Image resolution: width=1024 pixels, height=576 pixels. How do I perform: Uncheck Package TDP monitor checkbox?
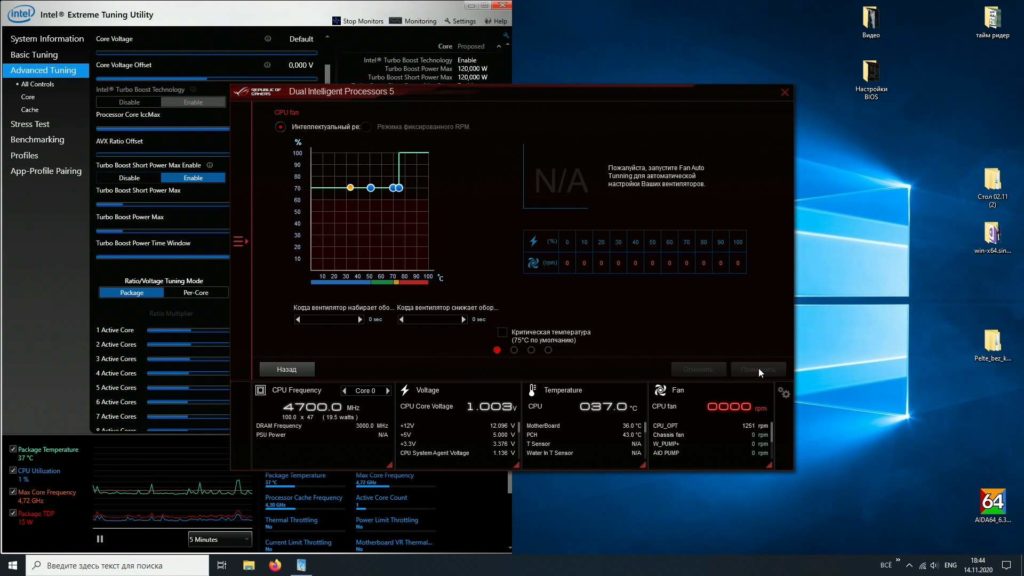(x=13, y=513)
